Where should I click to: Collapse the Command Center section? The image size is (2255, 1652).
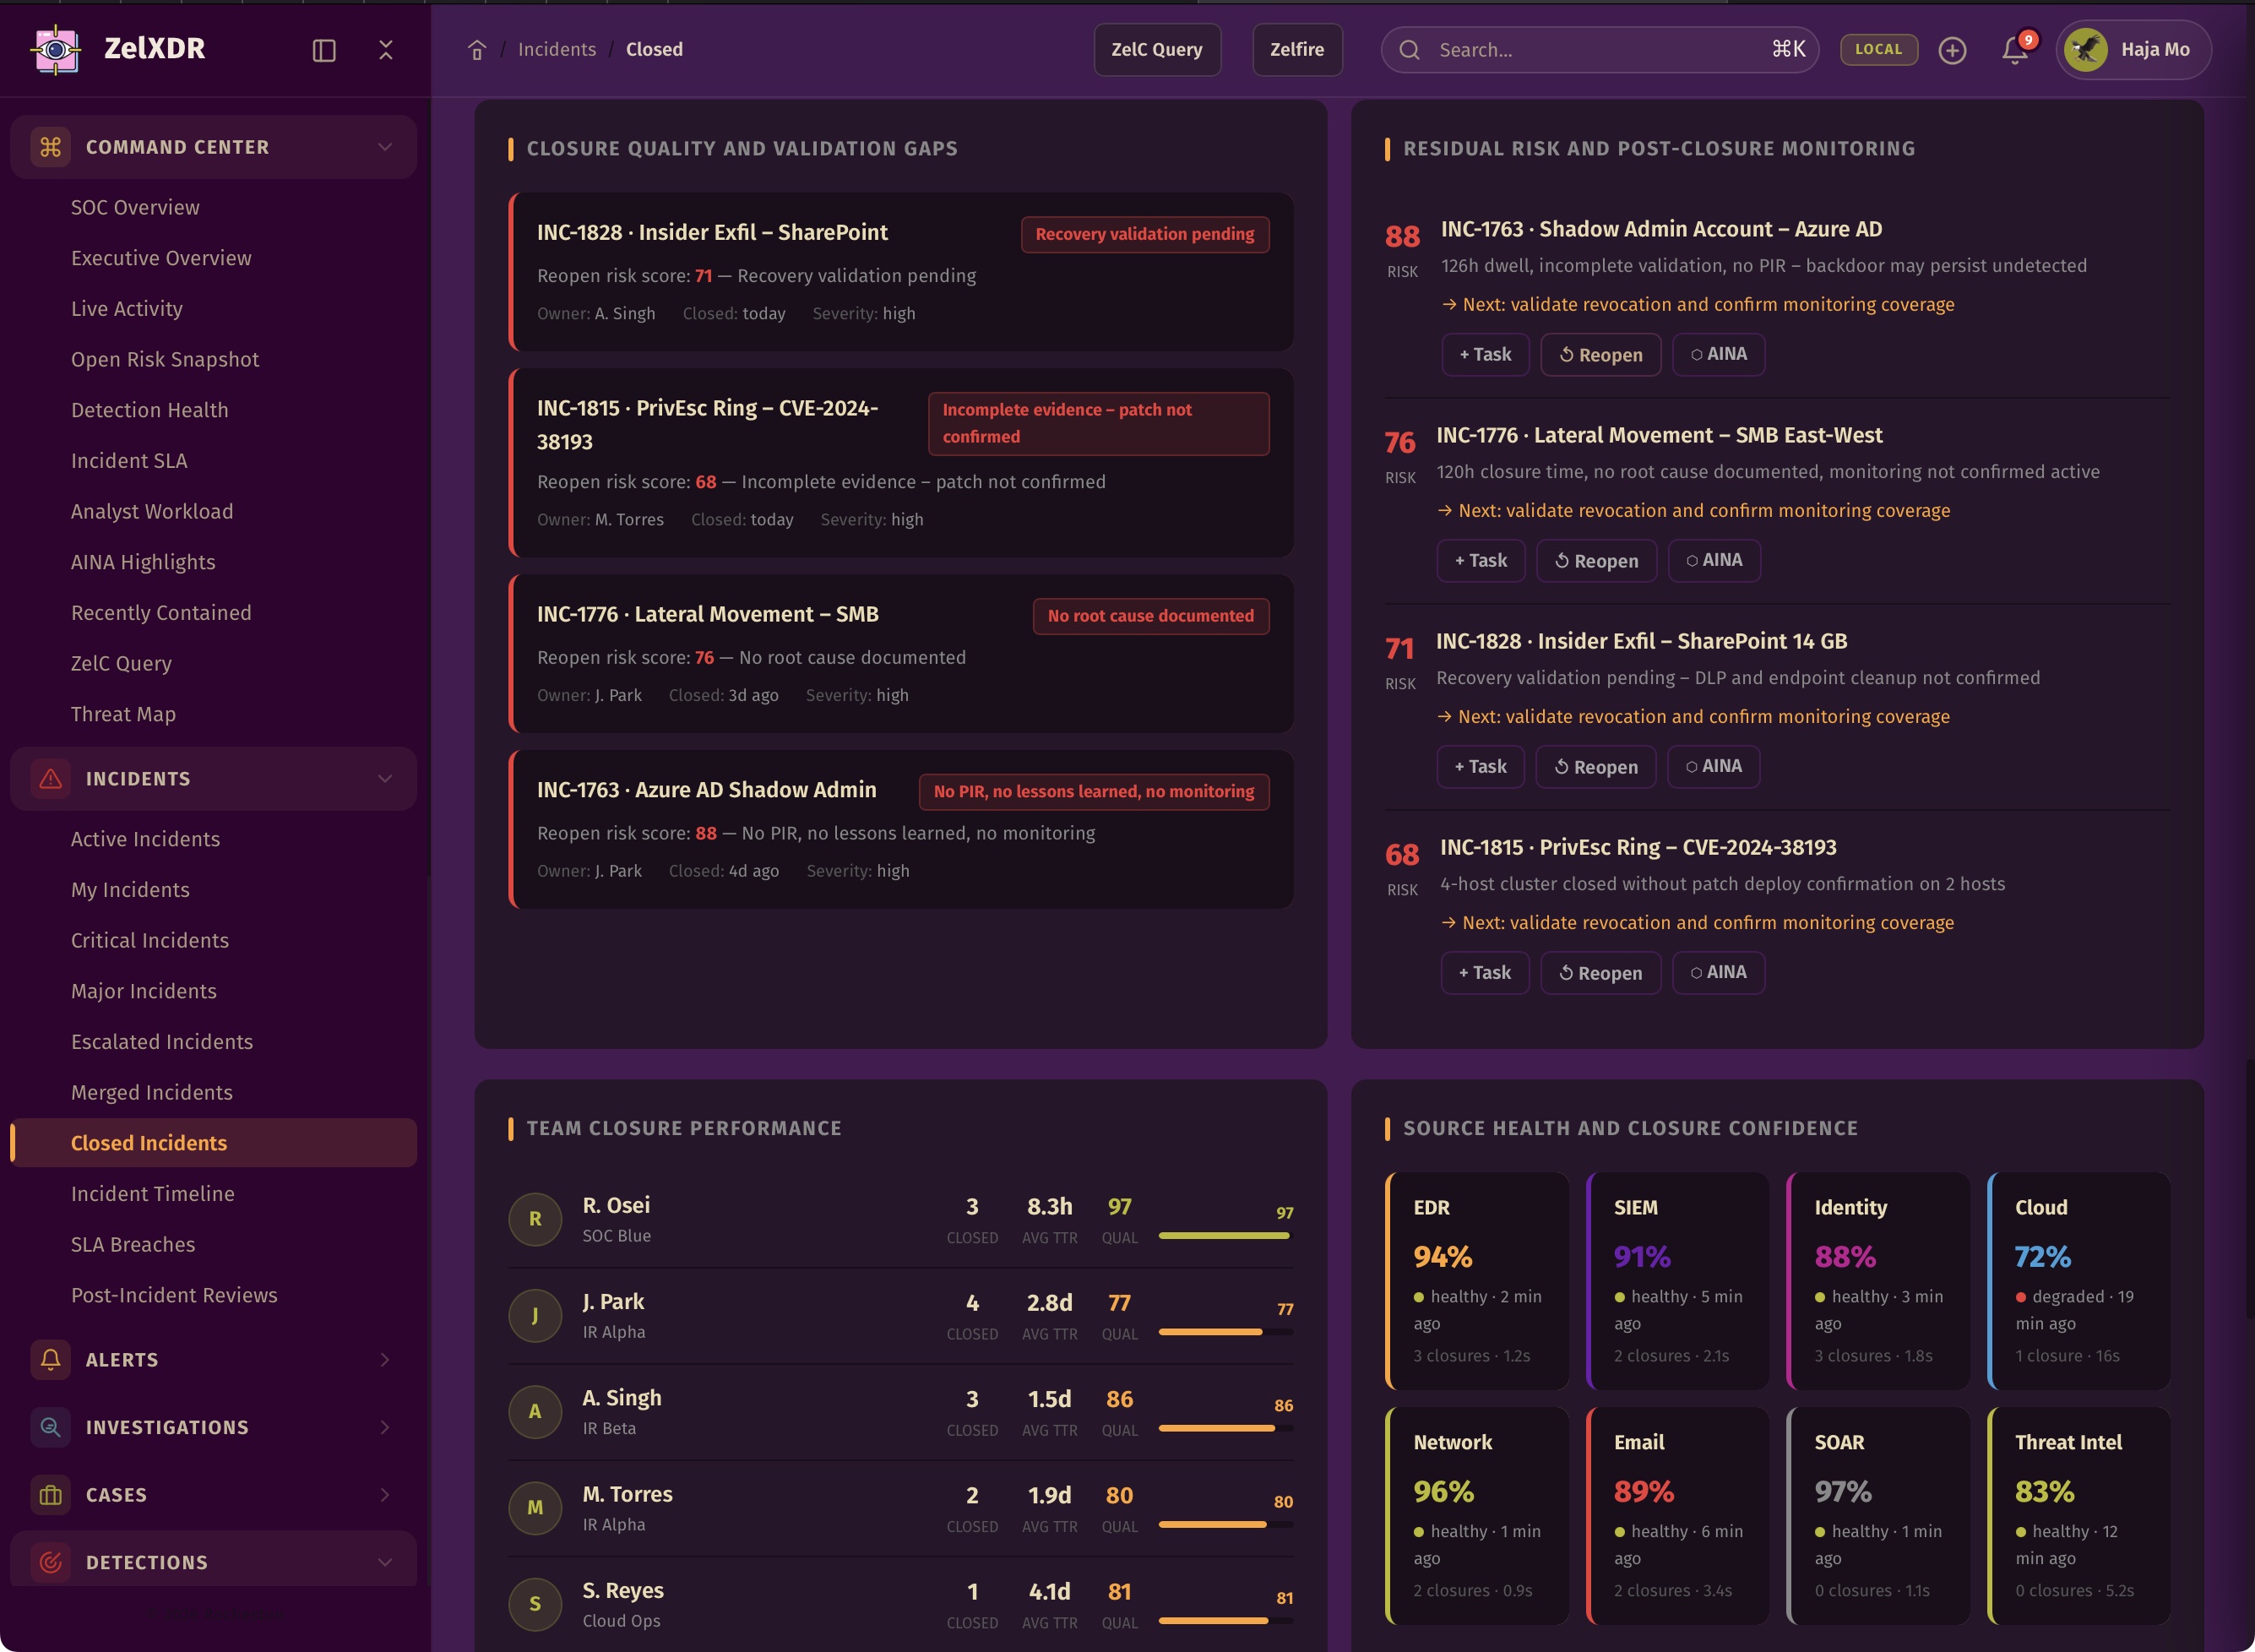(x=385, y=147)
